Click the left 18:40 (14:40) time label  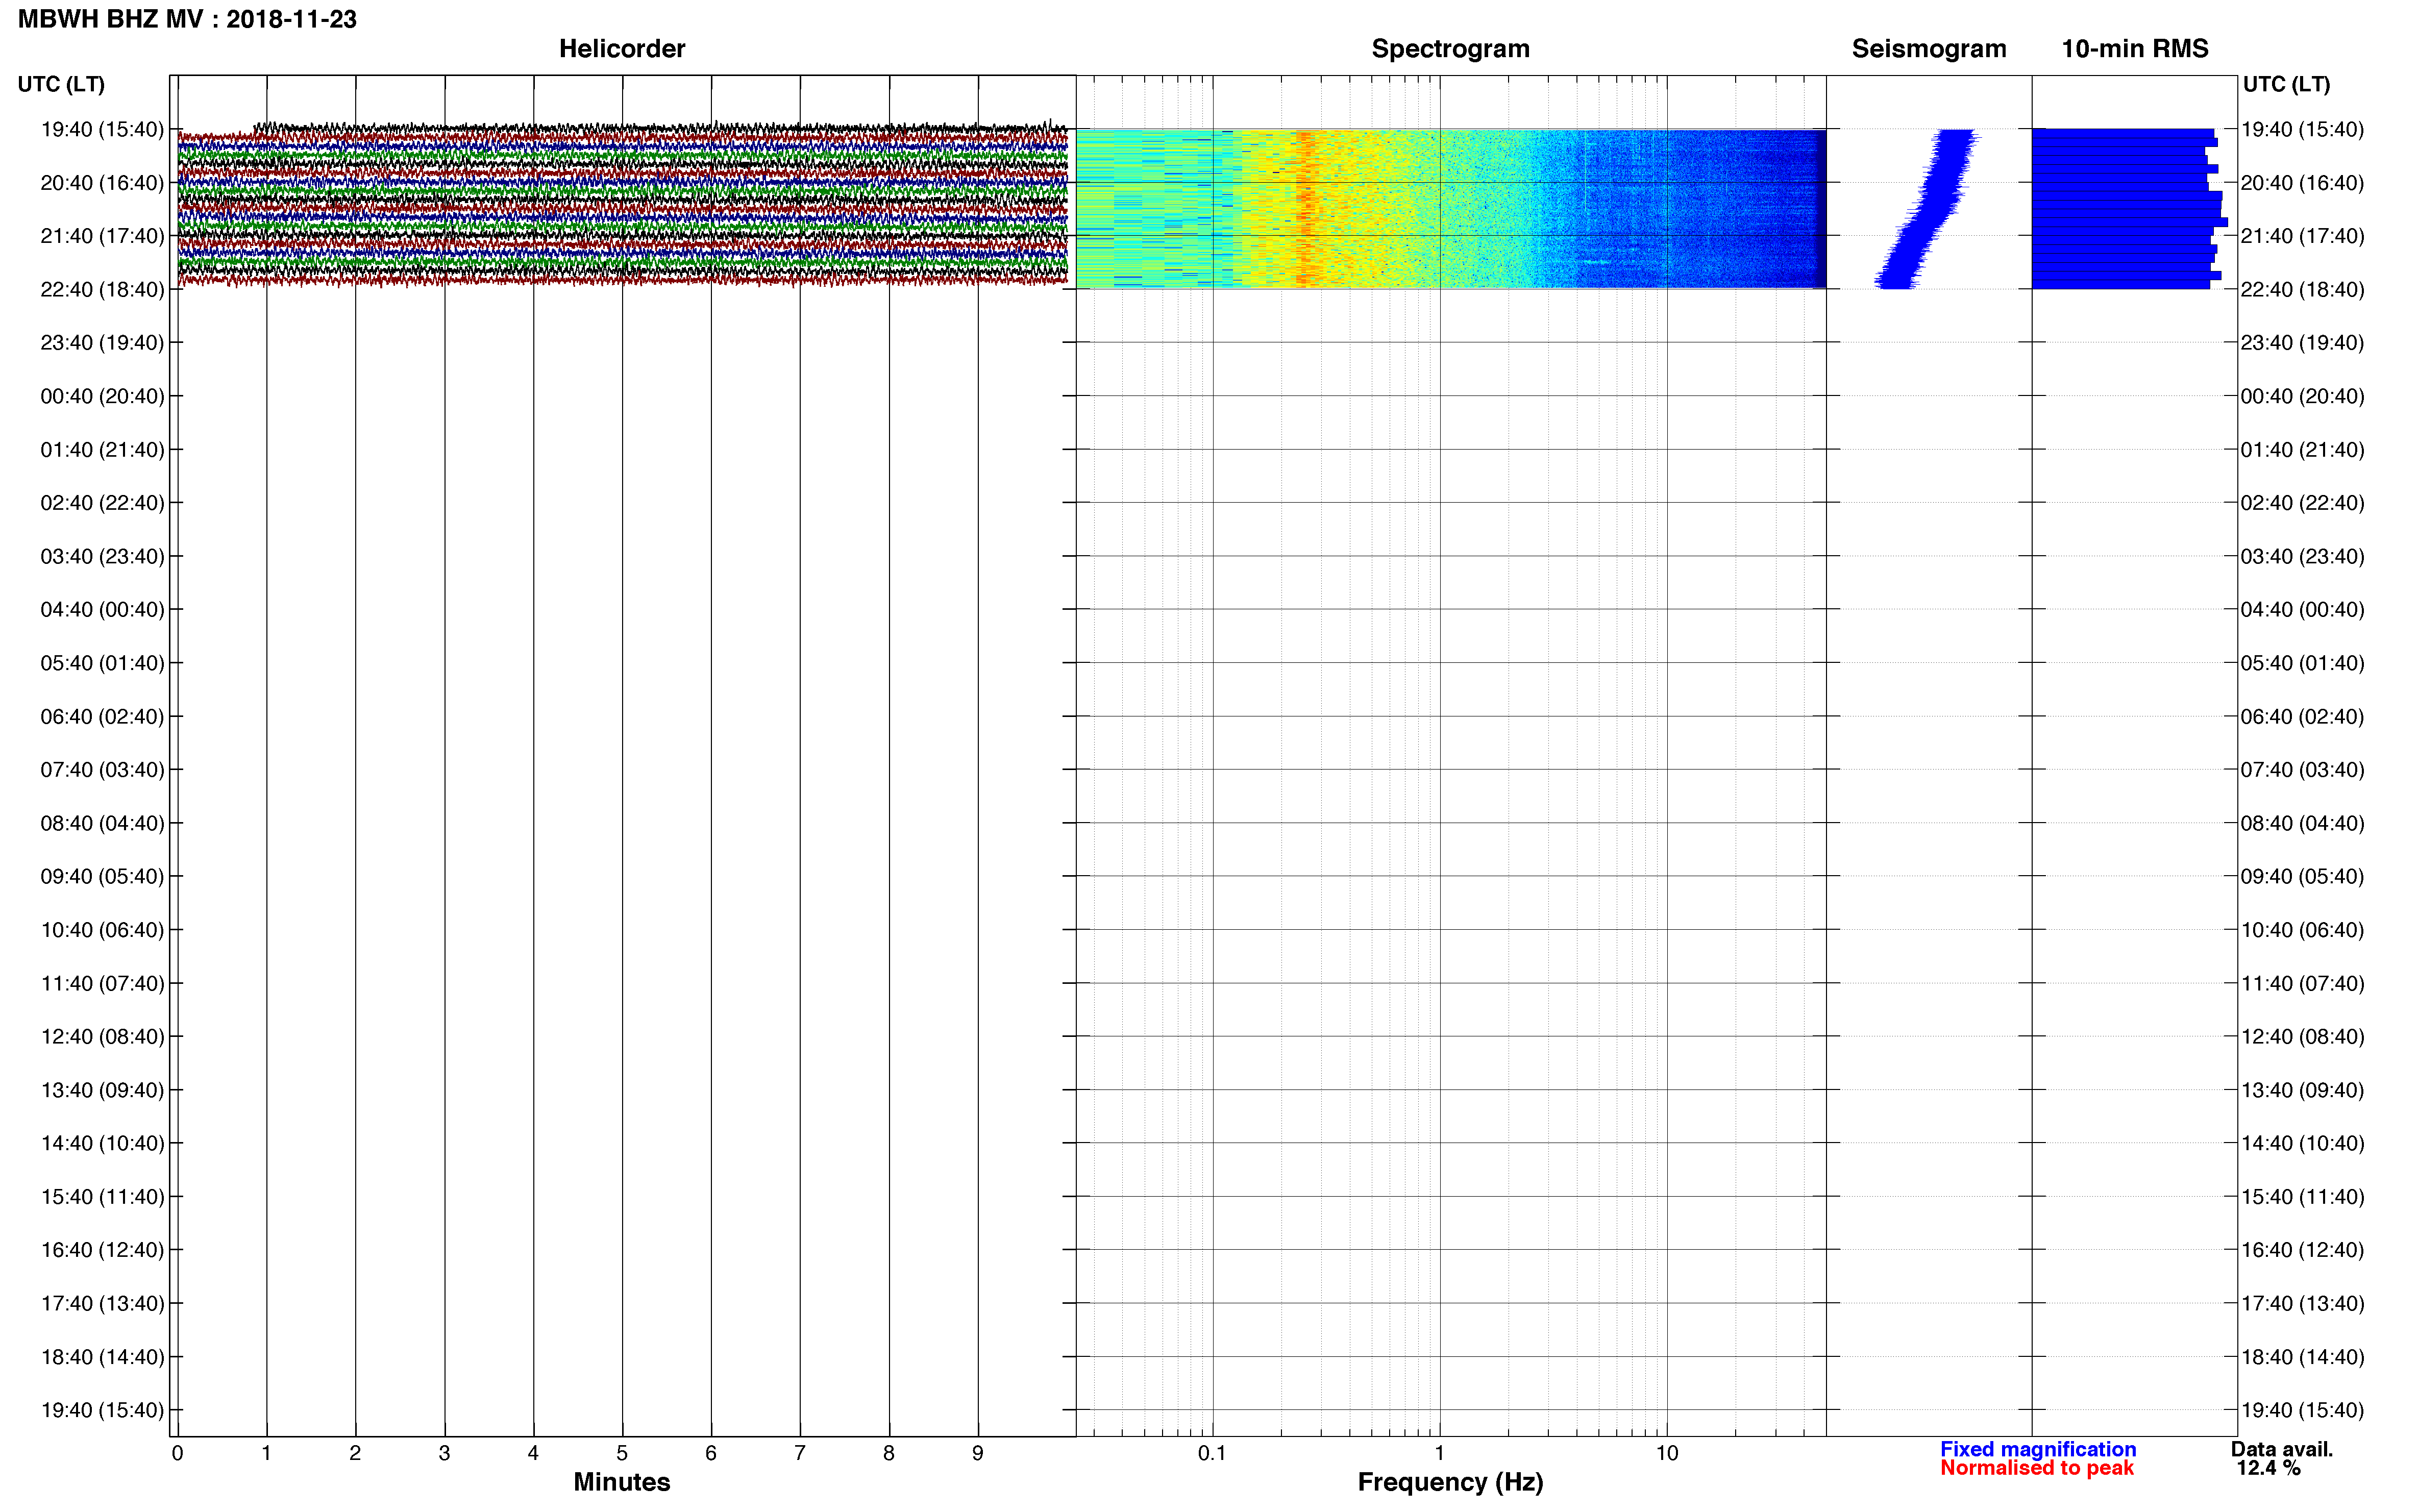tap(102, 1358)
